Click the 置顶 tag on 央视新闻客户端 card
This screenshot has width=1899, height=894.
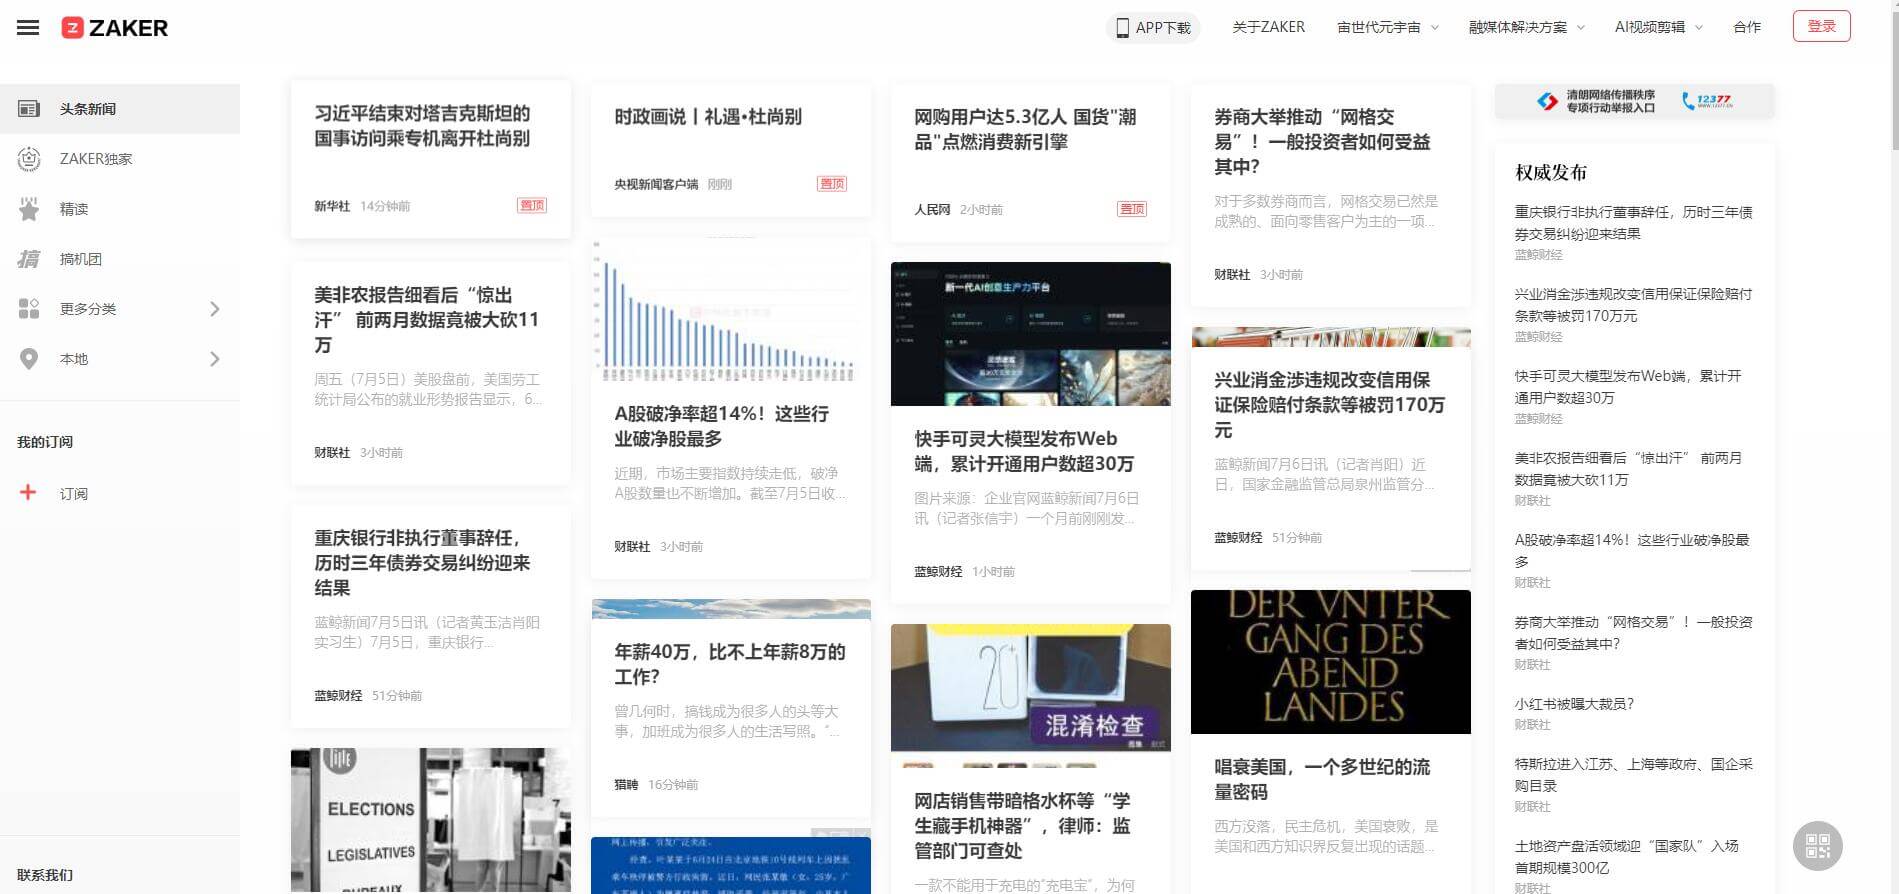click(832, 183)
